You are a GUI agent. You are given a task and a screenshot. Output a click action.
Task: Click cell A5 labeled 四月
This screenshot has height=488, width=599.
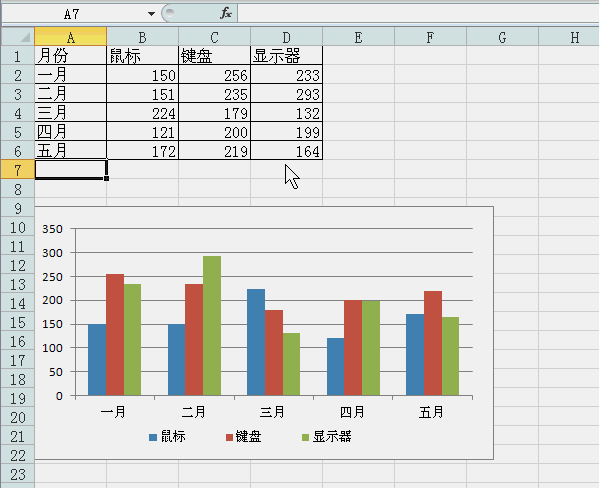point(71,132)
